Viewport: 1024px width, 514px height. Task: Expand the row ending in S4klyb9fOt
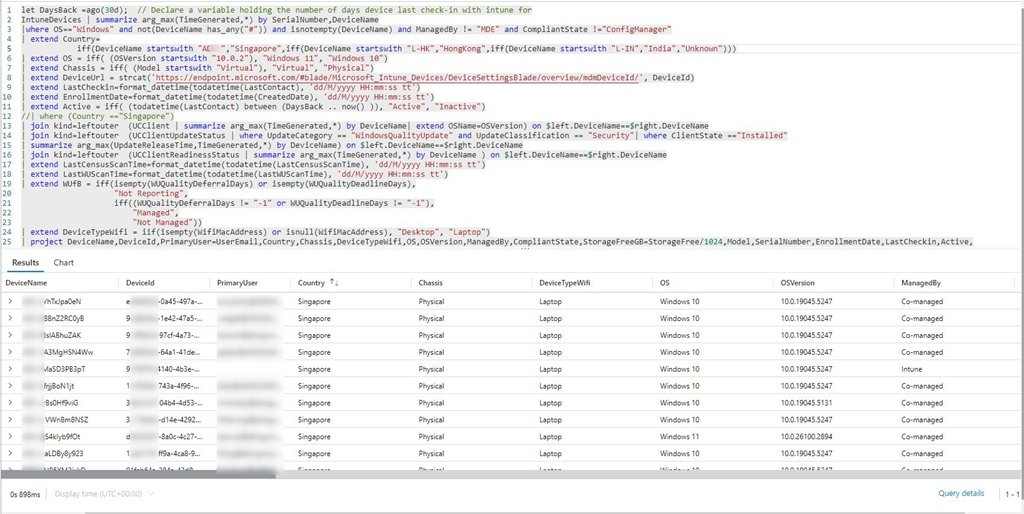tap(11, 437)
